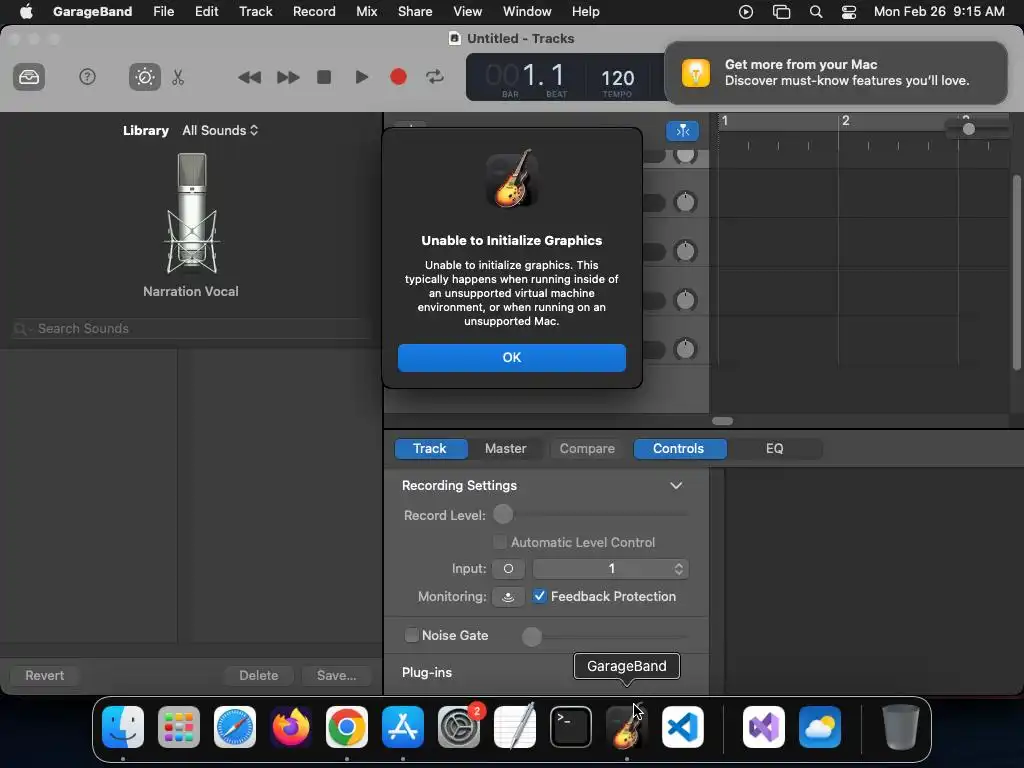Viewport: 1024px width, 768px height.
Task: Toggle Automatic Level Control checkbox
Action: (500, 542)
